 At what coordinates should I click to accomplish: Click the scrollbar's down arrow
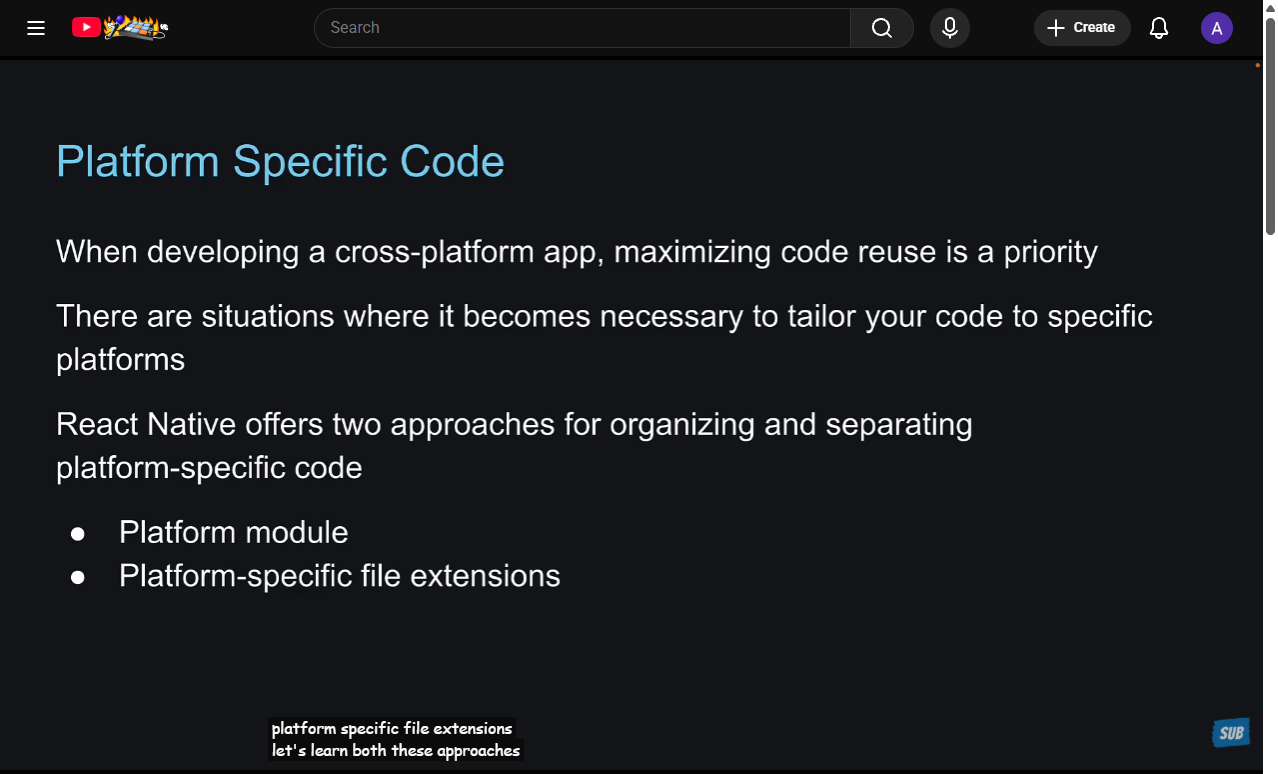(x=1270, y=766)
